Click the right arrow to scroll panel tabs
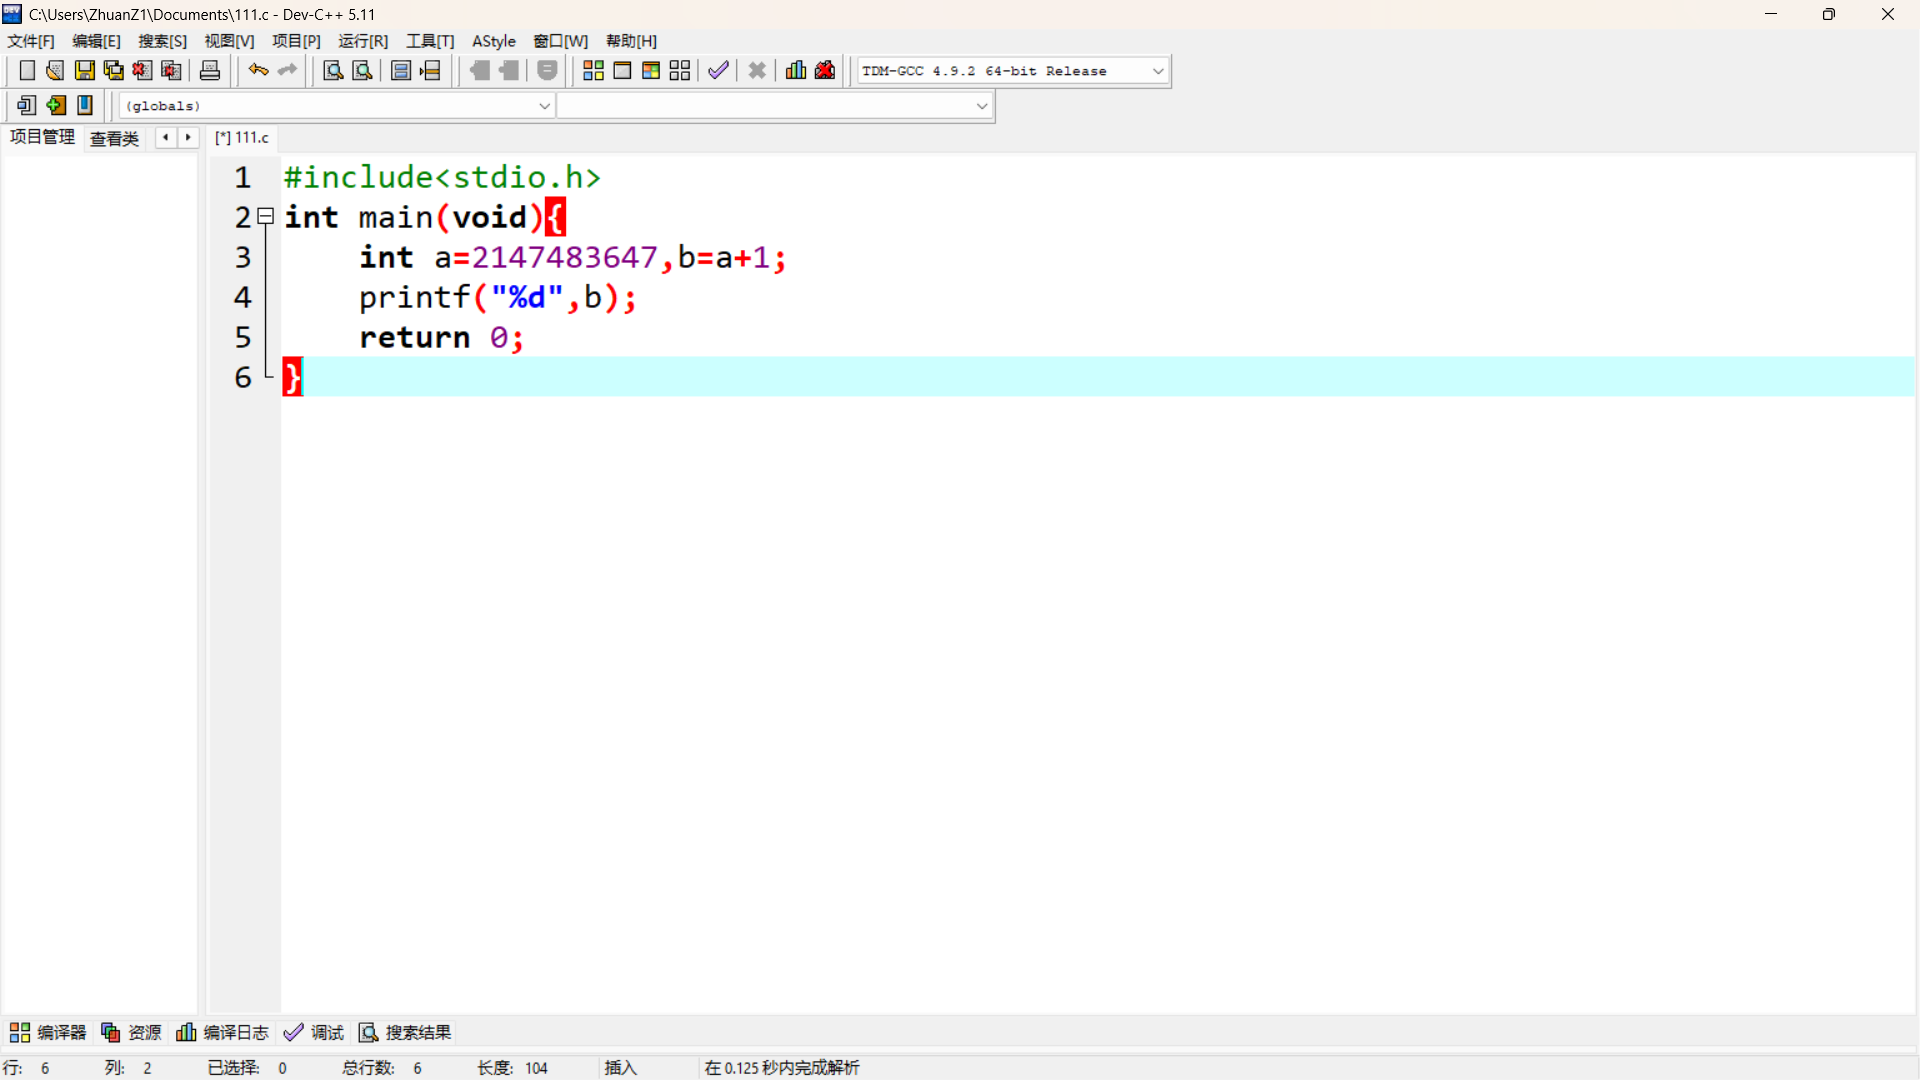Viewport: 1920px width, 1080px height. coord(188,138)
